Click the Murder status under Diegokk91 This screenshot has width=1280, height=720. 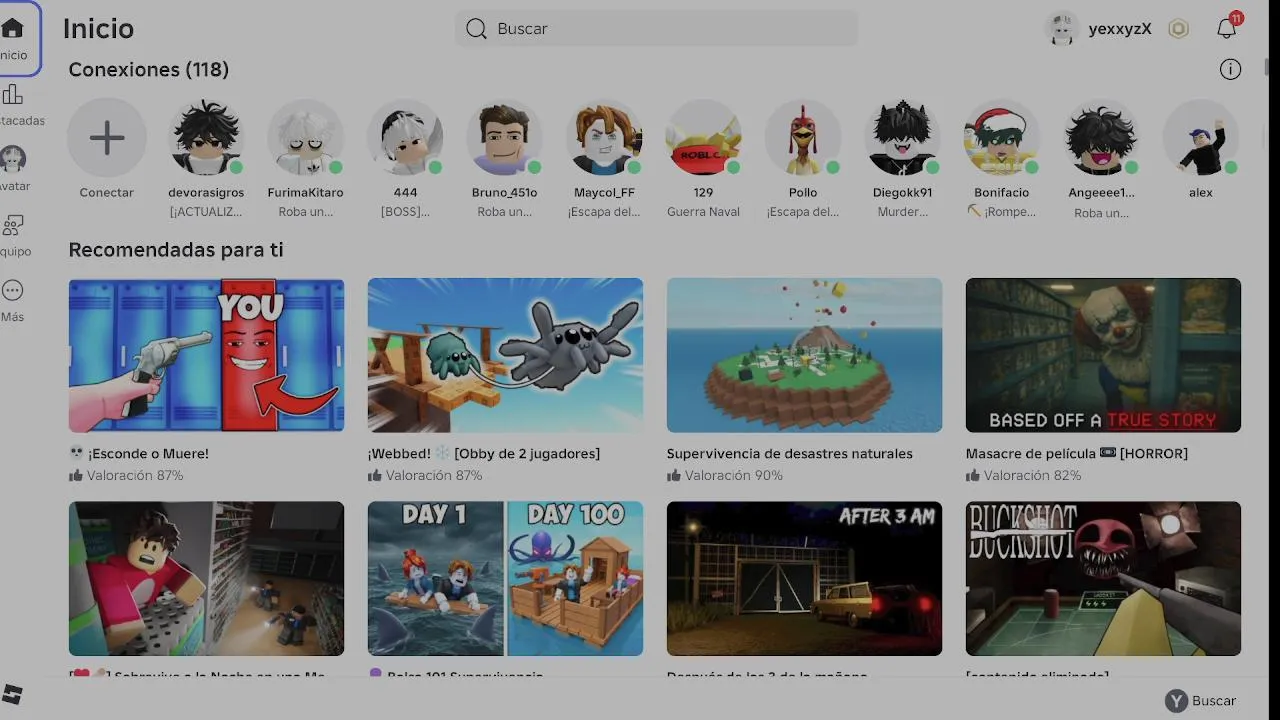coord(902,212)
